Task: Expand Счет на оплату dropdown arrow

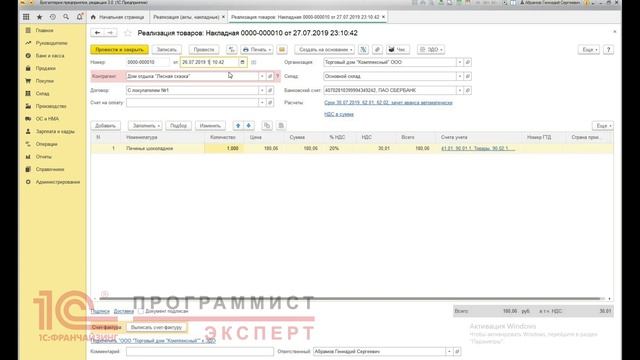Action: (x=262, y=102)
